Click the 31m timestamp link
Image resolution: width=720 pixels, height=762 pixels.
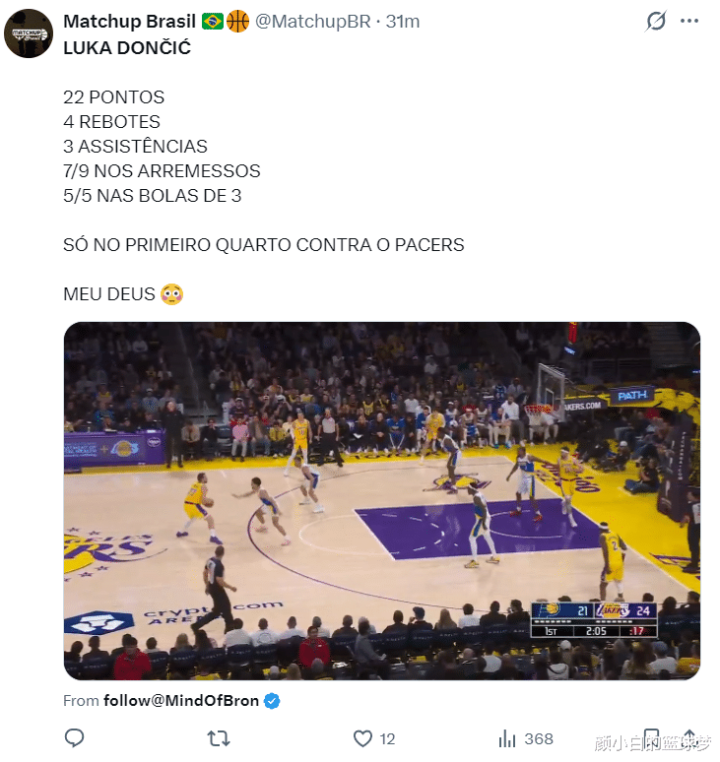pyautogui.click(x=403, y=21)
